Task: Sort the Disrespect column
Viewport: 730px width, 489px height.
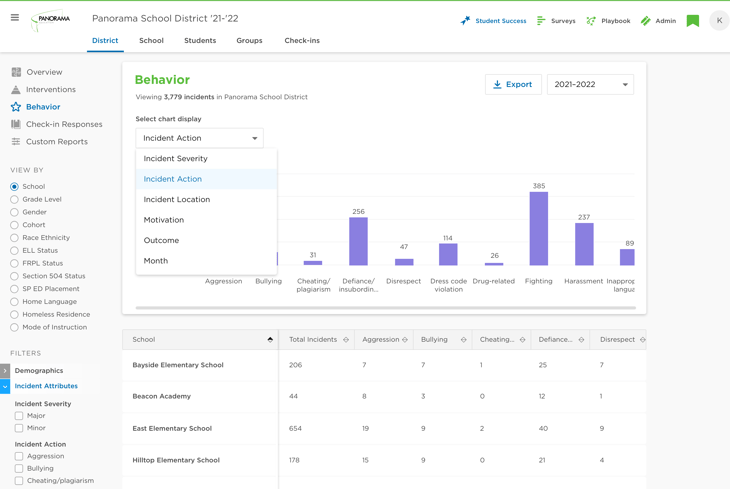Action: click(x=642, y=340)
